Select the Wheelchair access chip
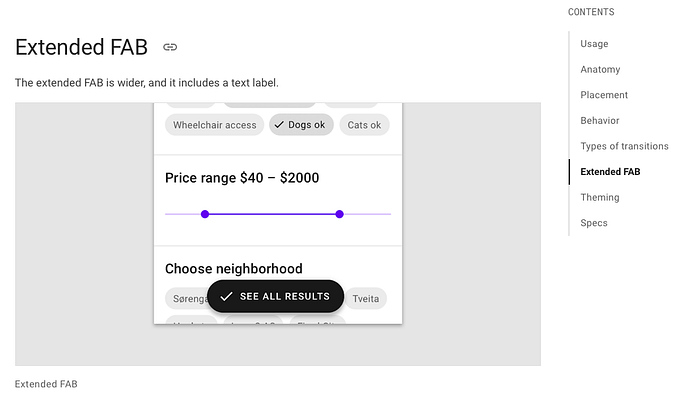Image resolution: width=700 pixels, height=395 pixels. click(x=214, y=125)
